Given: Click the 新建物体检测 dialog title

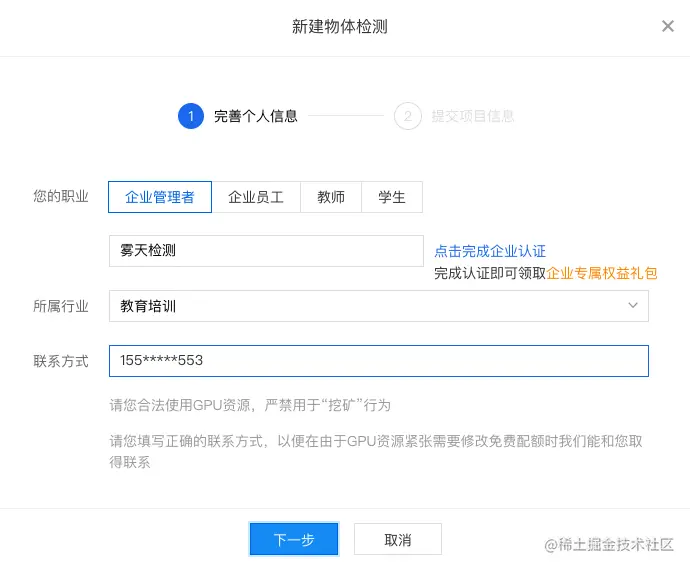Looking at the screenshot, I should (x=340, y=26).
